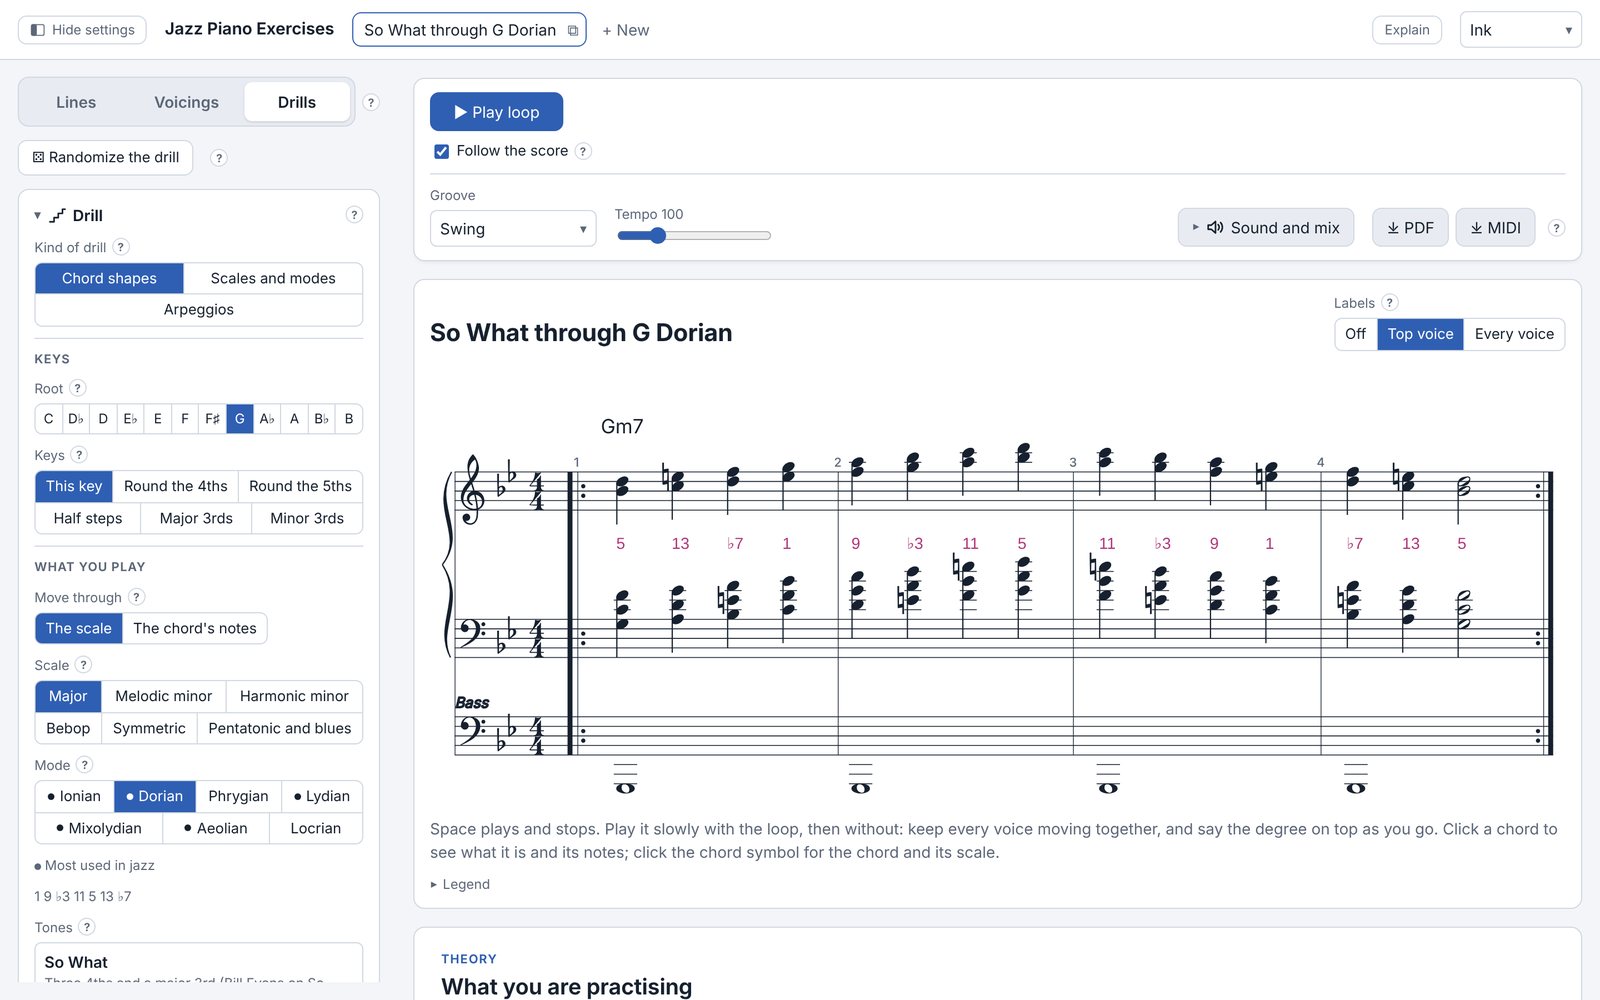Choose The chord's notes option
This screenshot has width=1600, height=1000.
pos(195,628)
